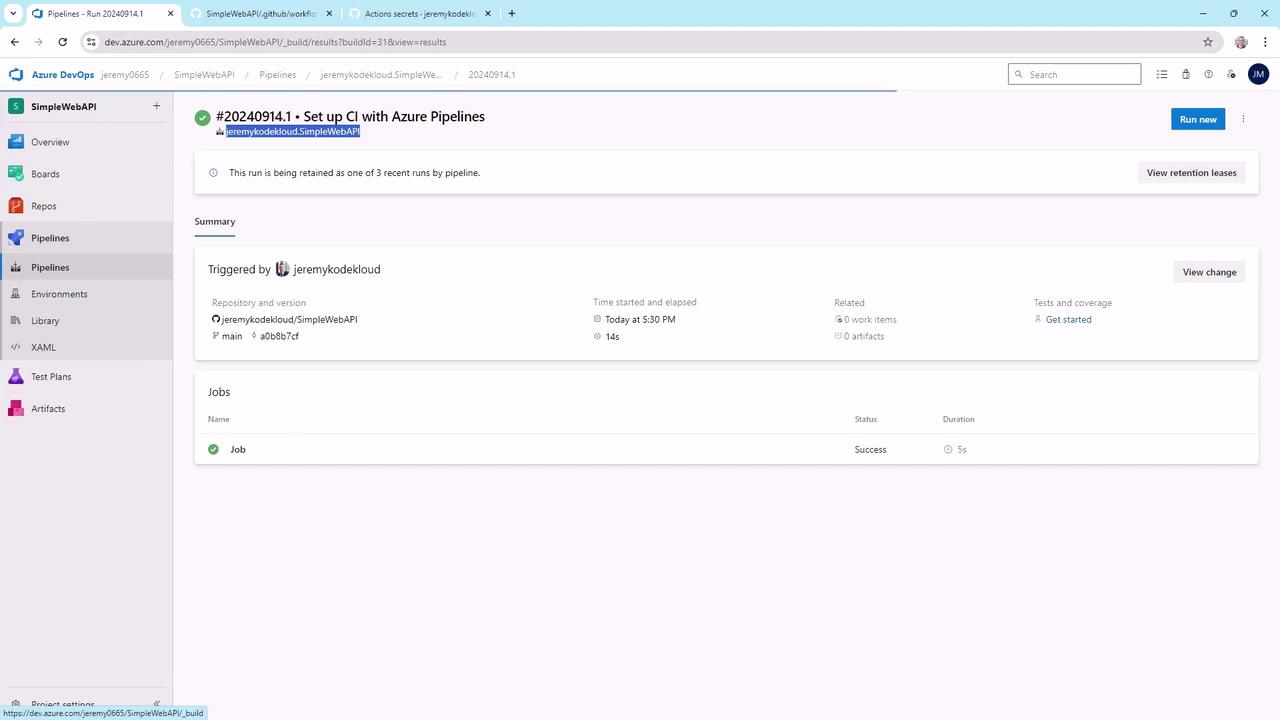The width and height of the screenshot is (1280, 720).
Task: Collapse the left navigation sidebar
Action: click(x=156, y=704)
